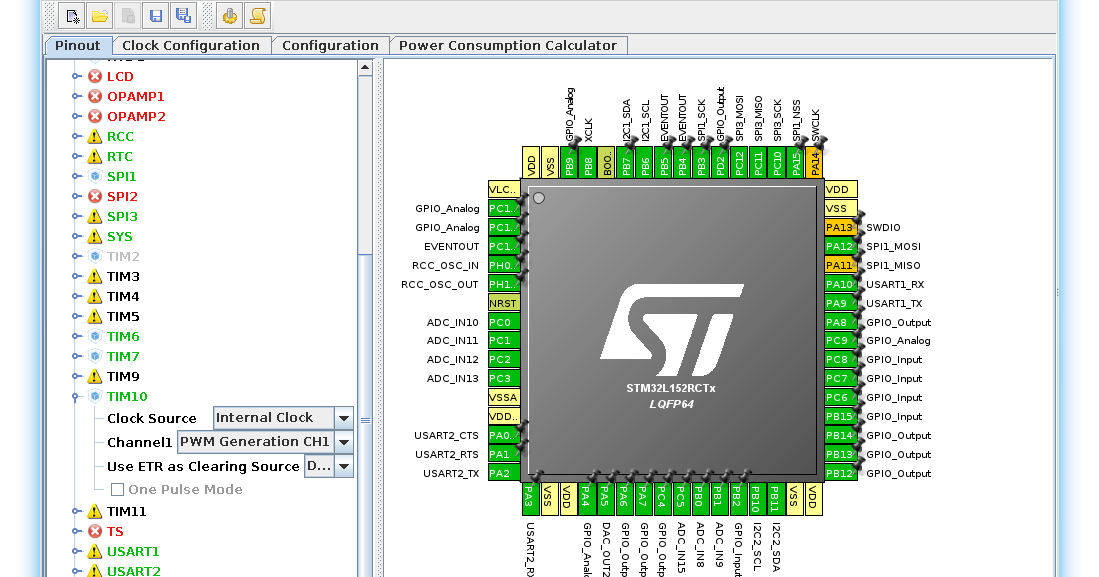This screenshot has height=577, width=1099.
Task: Click the PA13 pin assigned to SWDIO
Action: tap(840, 227)
